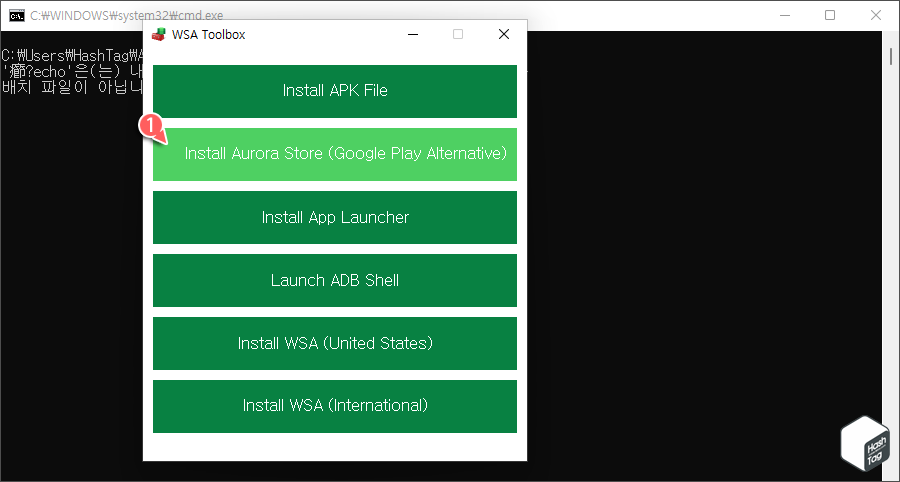Select Install WSA (International)
900x482 pixels.
(x=335, y=406)
